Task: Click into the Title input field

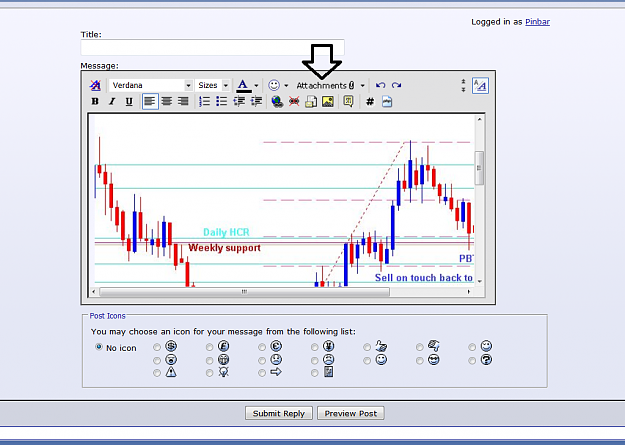Action: (212, 47)
